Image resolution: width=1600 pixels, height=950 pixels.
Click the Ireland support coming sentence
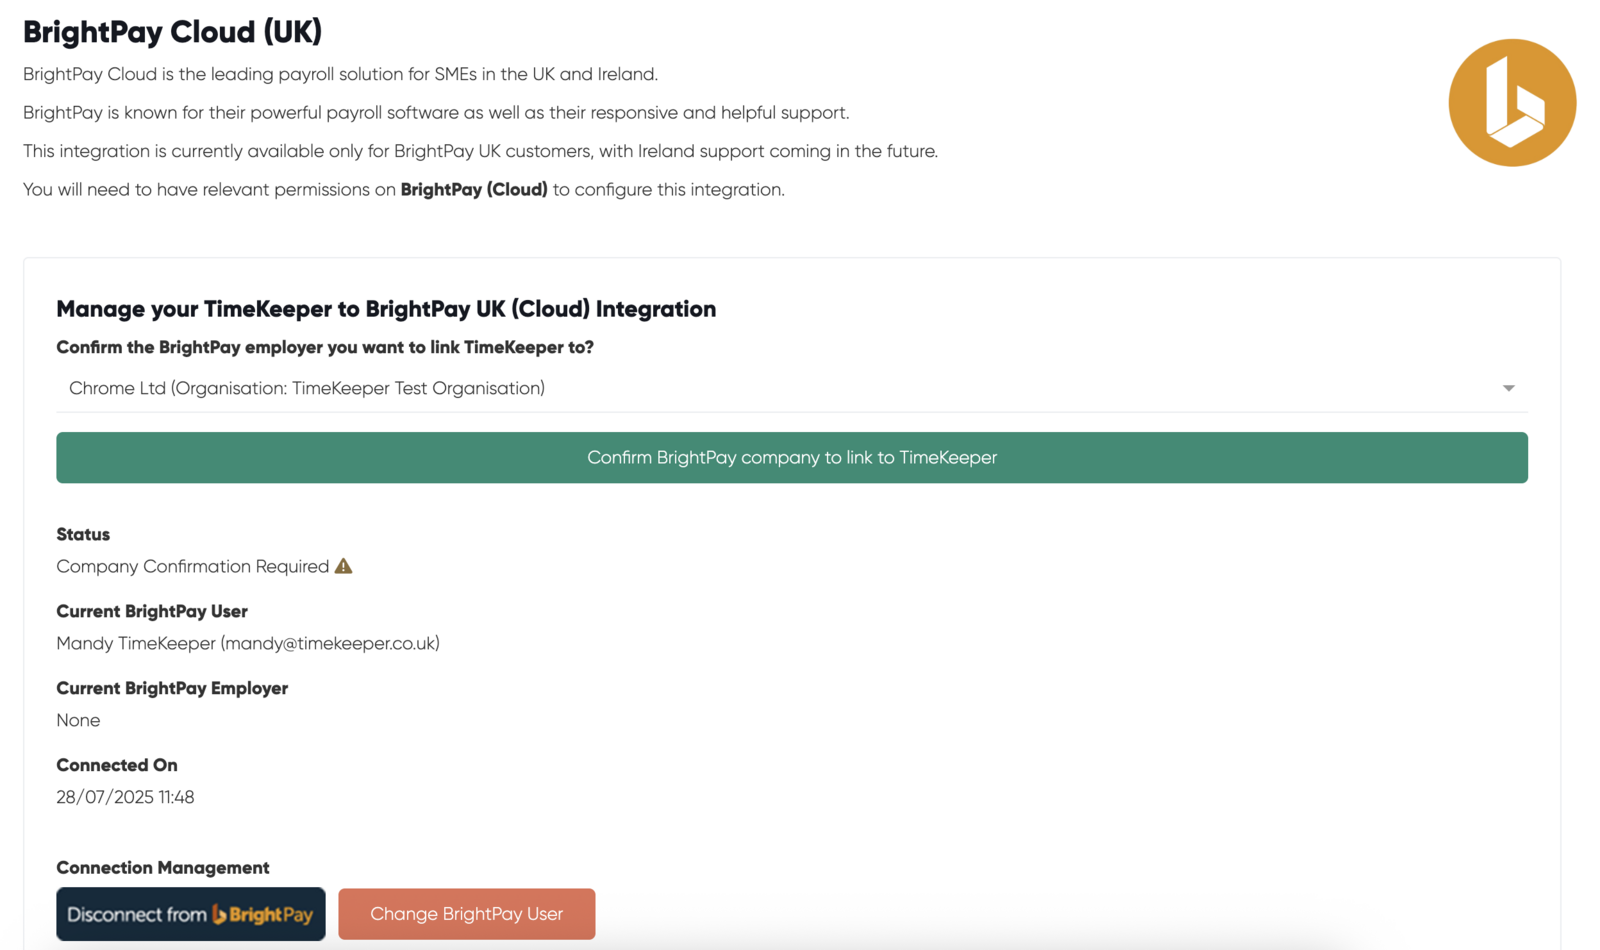point(480,151)
